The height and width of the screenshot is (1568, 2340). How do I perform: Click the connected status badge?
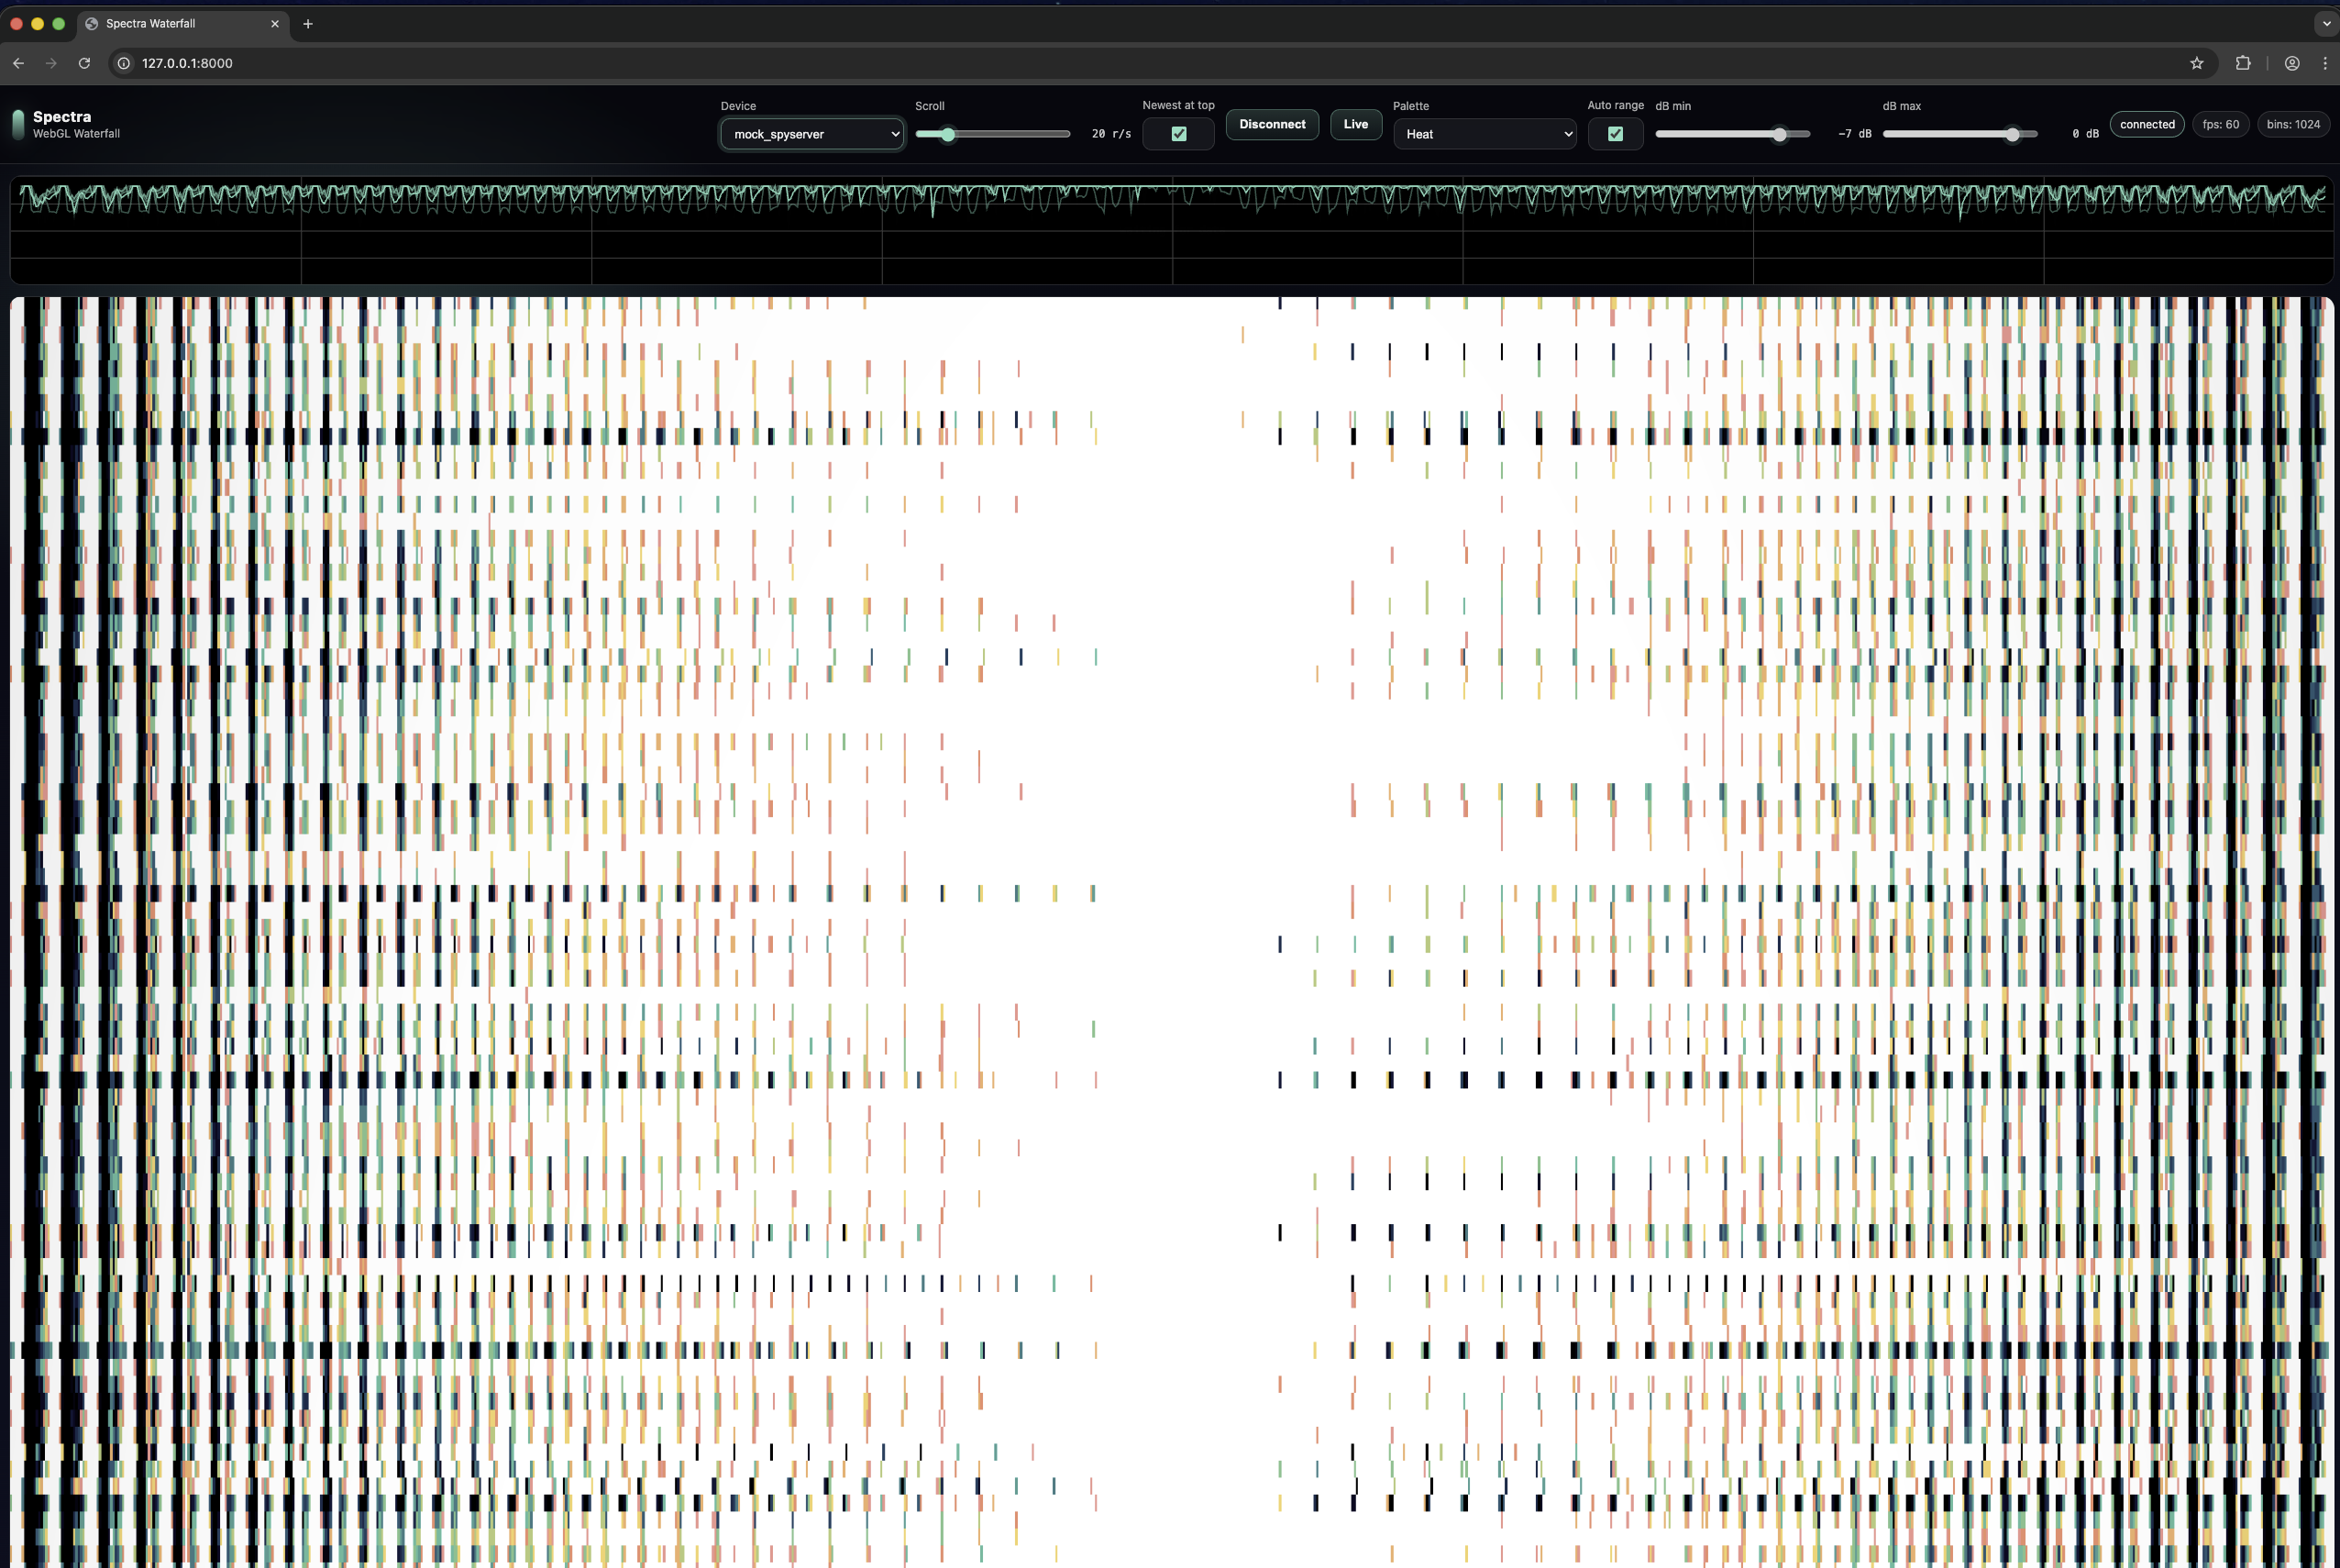(x=2146, y=124)
